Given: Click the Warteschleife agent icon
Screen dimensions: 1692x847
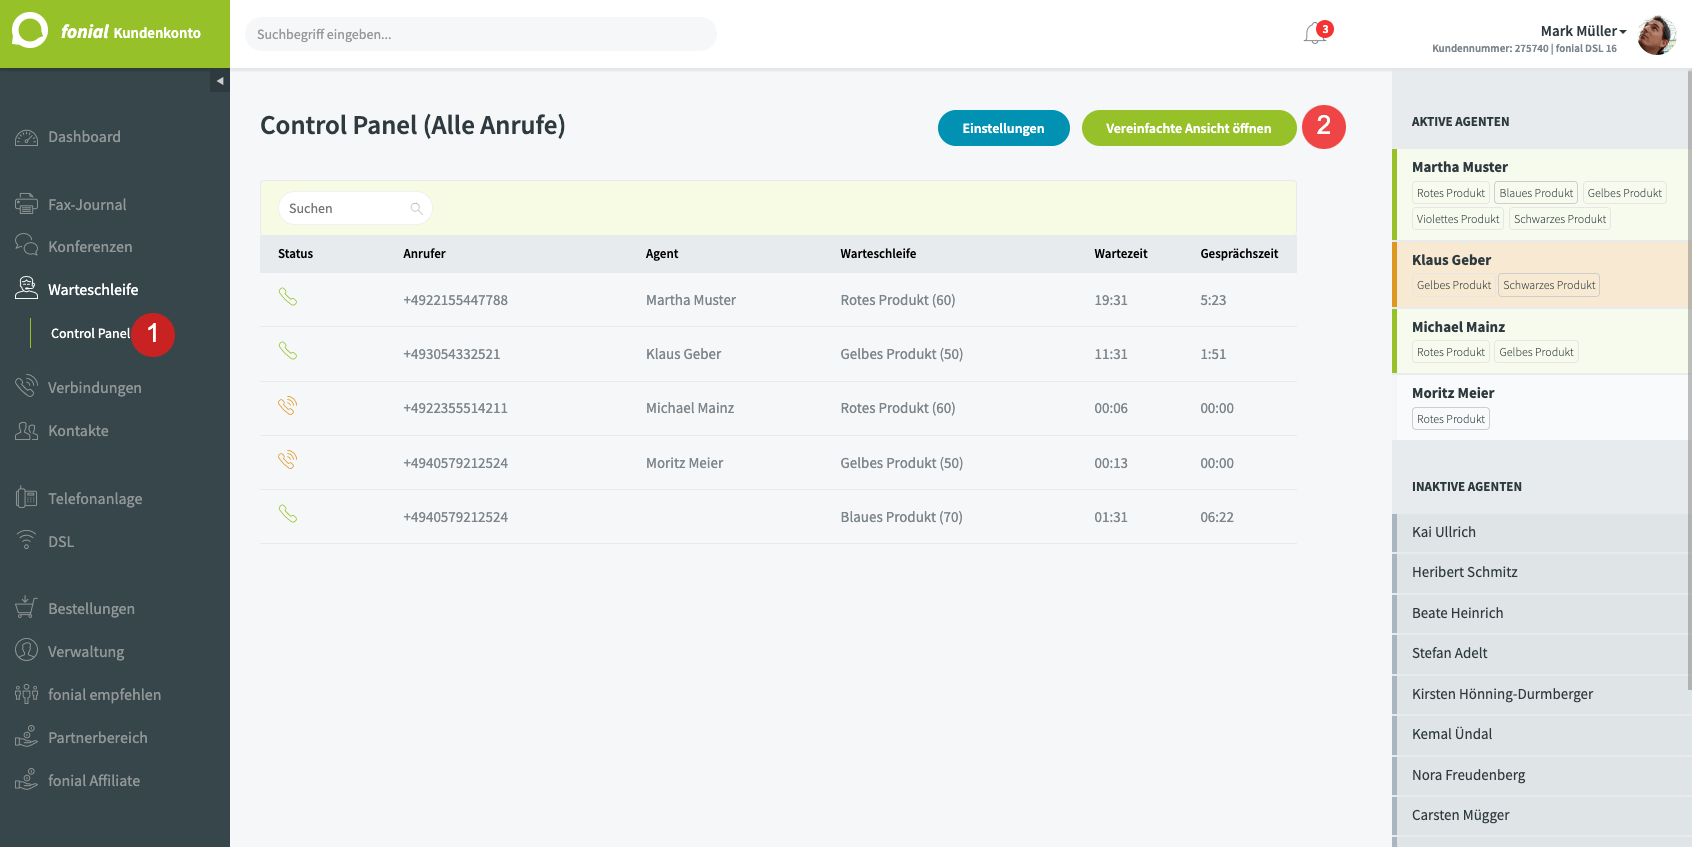Looking at the screenshot, I should [27, 288].
